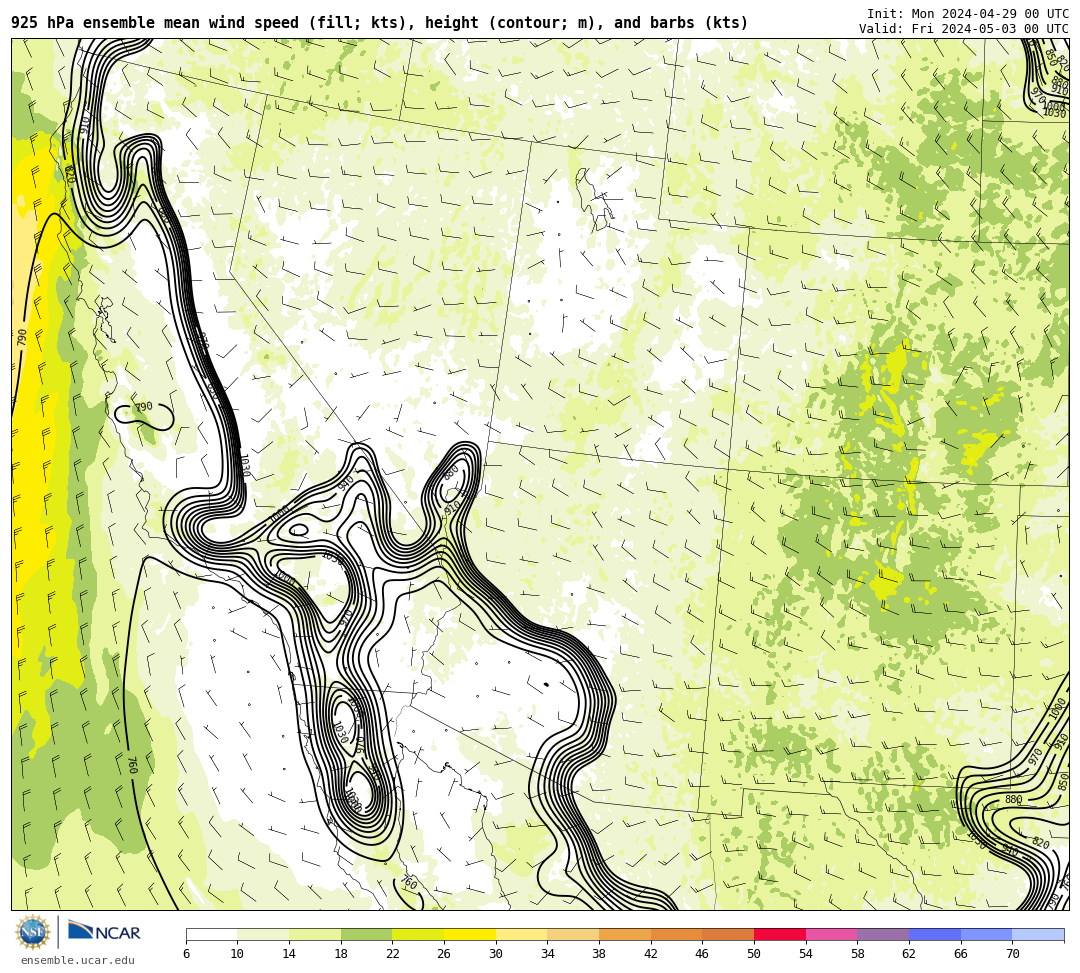Click the 14-18 kts light green colorbar swatch
This screenshot has width=1080, height=973.
[x=315, y=934]
